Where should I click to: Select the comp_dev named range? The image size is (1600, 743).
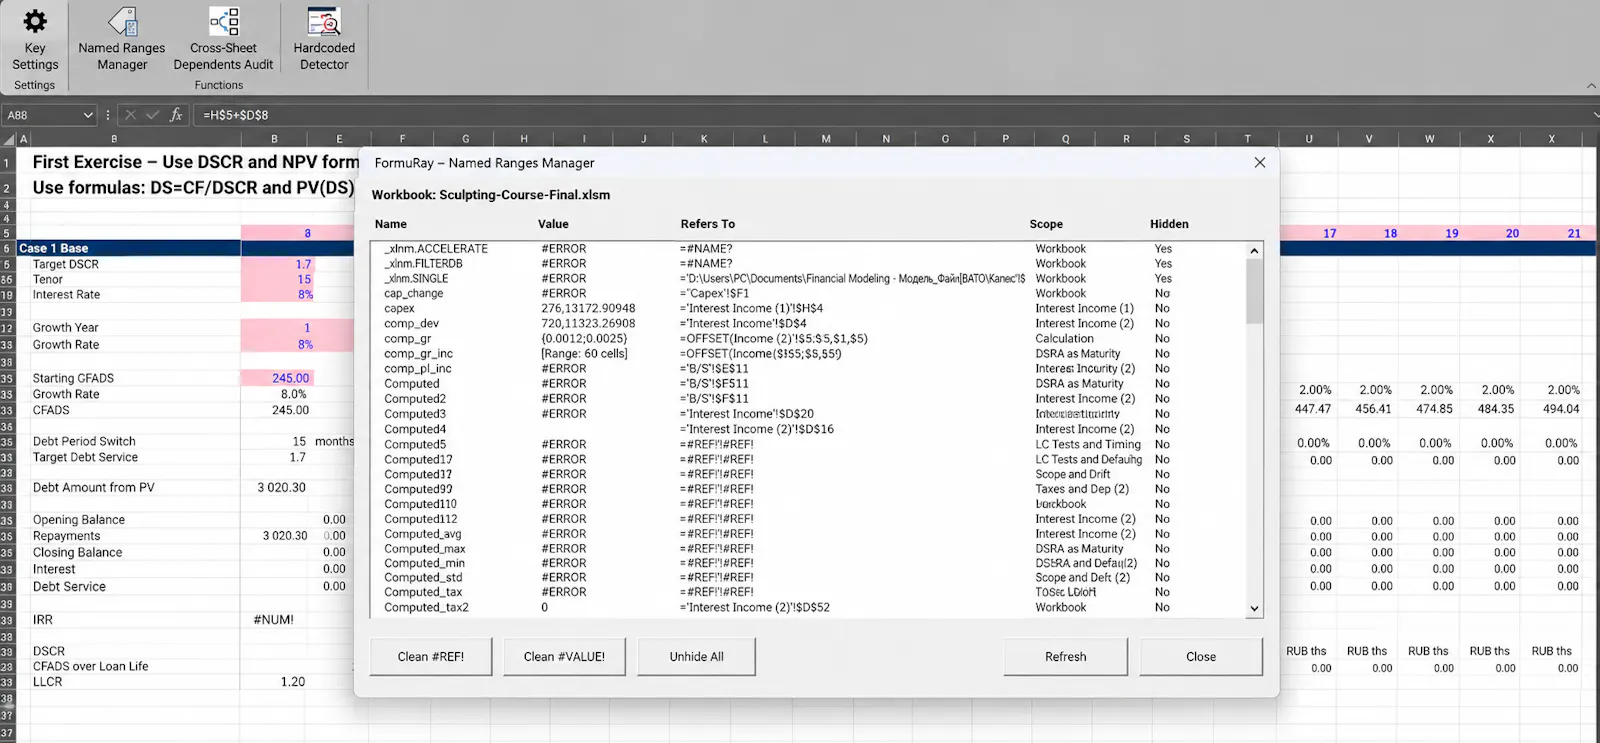[808, 324]
